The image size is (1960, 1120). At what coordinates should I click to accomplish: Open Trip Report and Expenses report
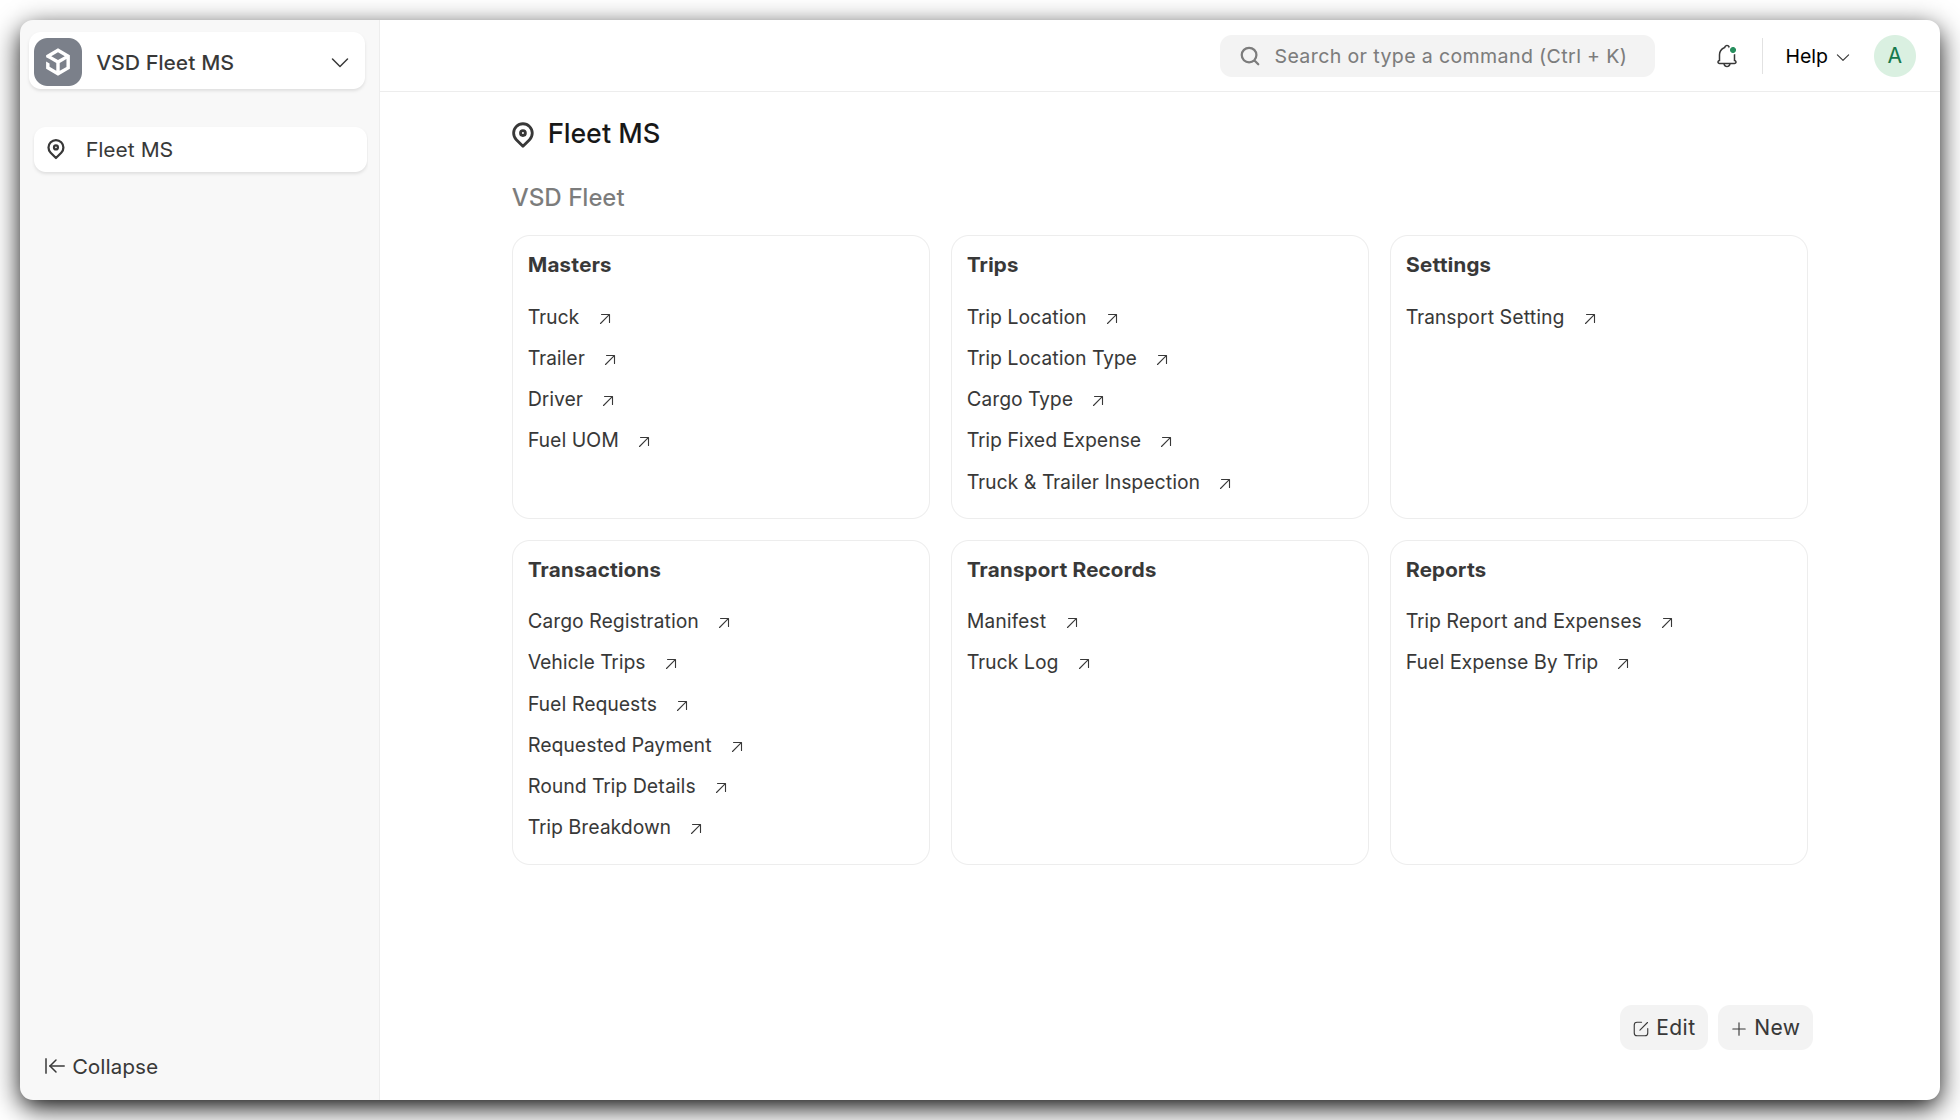tap(1523, 621)
